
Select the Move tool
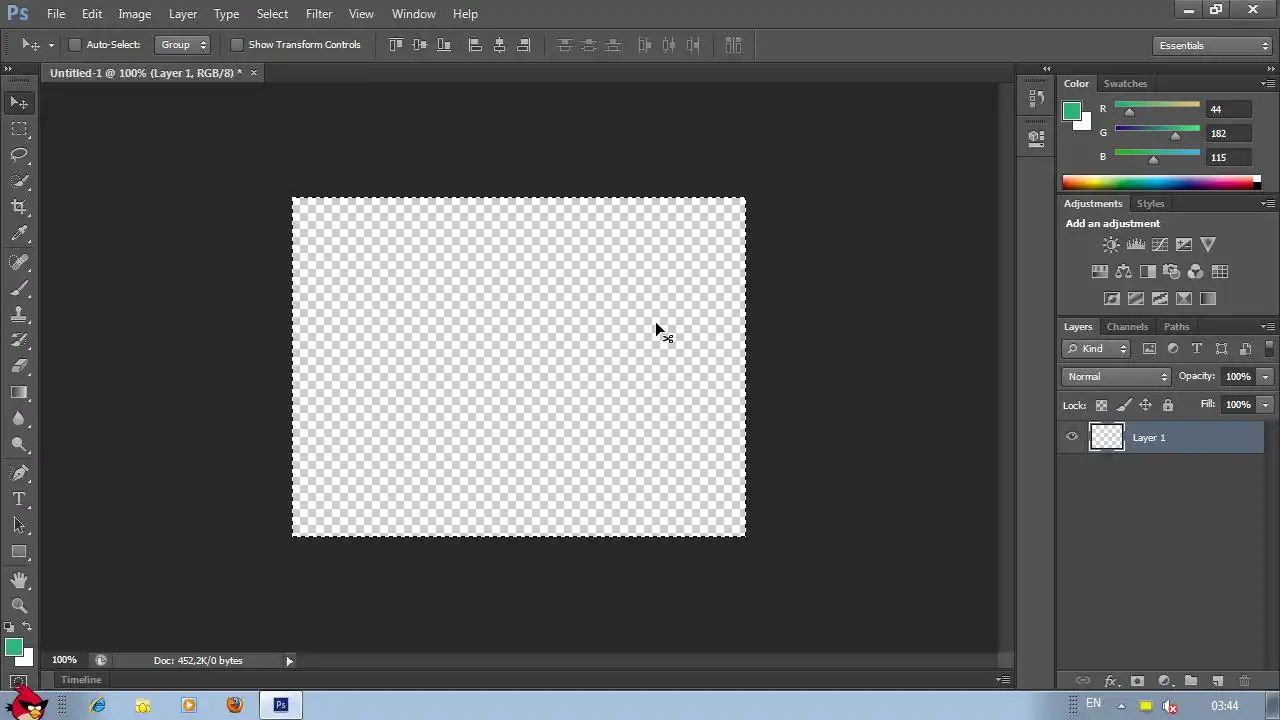click(x=19, y=103)
